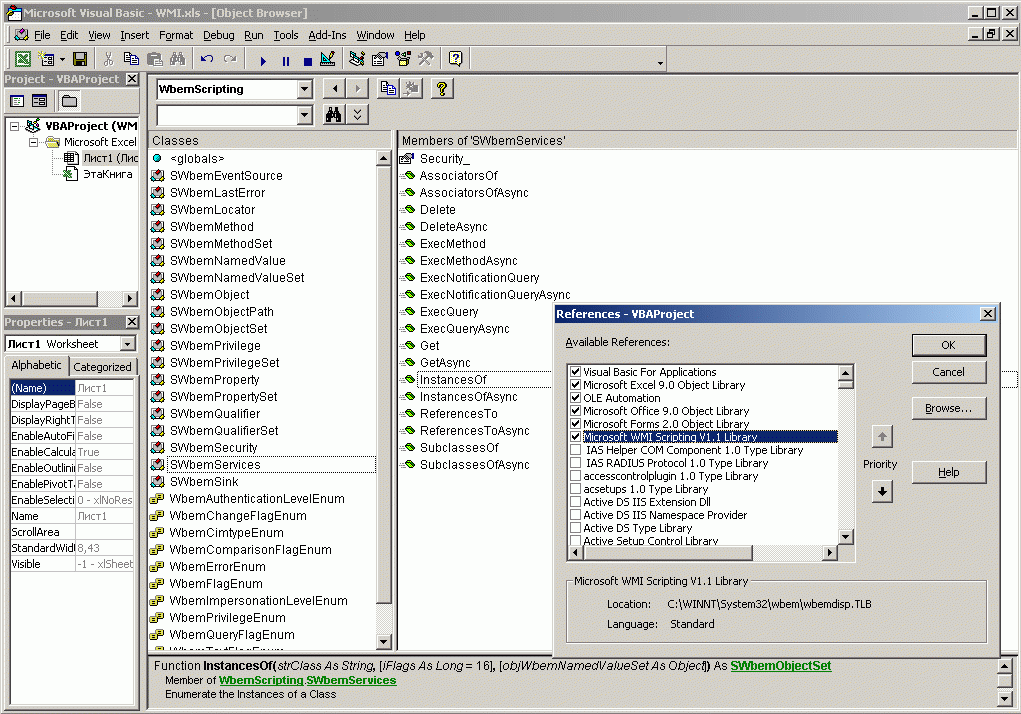This screenshot has width=1021, height=714.
Task: Open Project Explorer toolbar icon
Action: tap(357, 59)
